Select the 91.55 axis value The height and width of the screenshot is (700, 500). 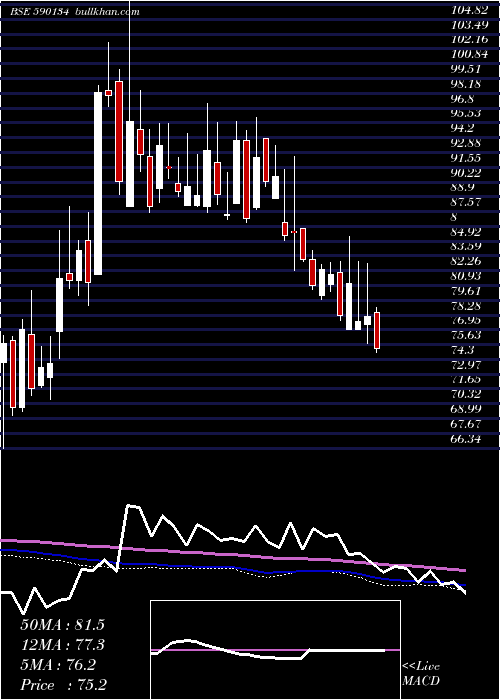pyautogui.click(x=466, y=158)
